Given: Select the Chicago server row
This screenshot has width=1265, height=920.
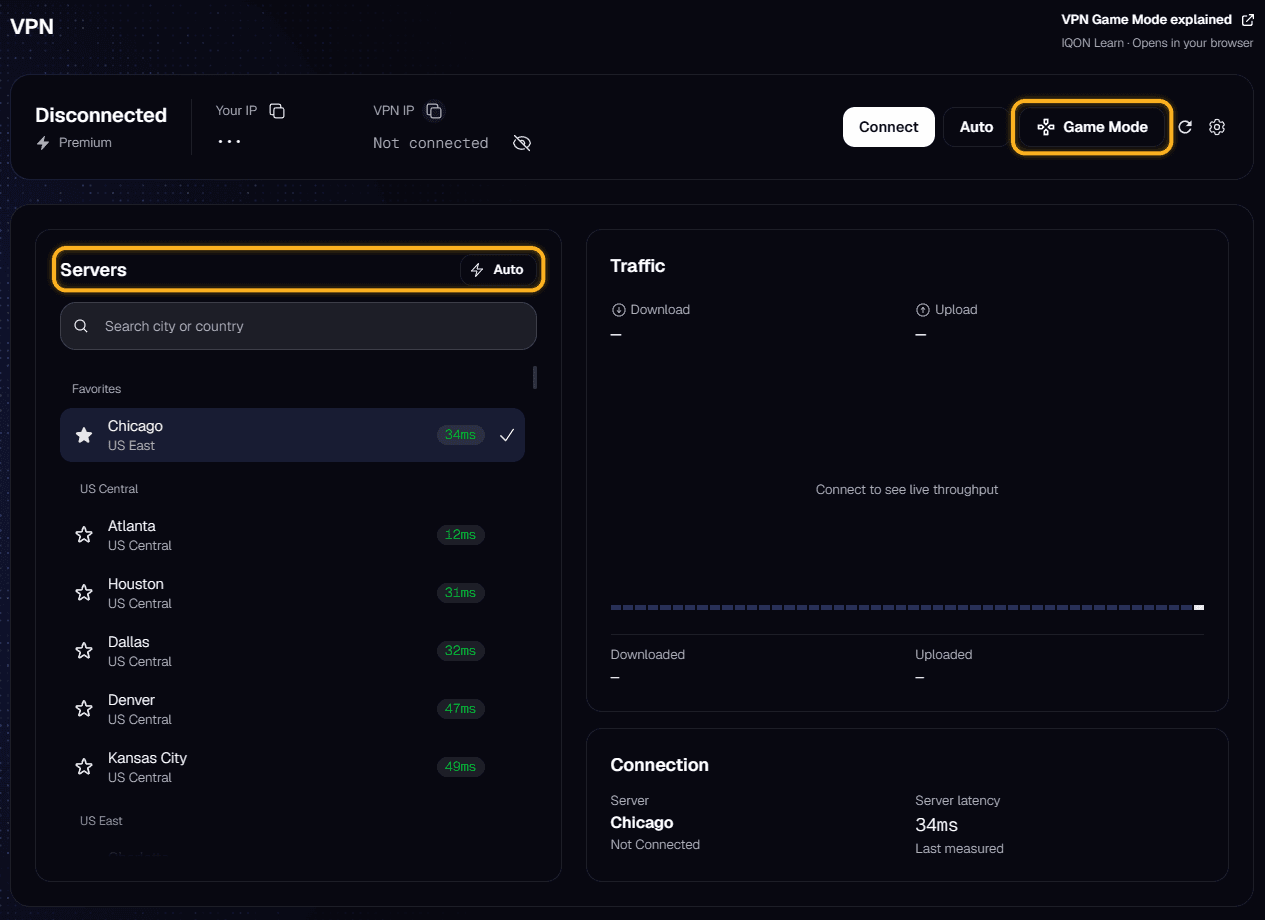Looking at the screenshot, I should (292, 435).
